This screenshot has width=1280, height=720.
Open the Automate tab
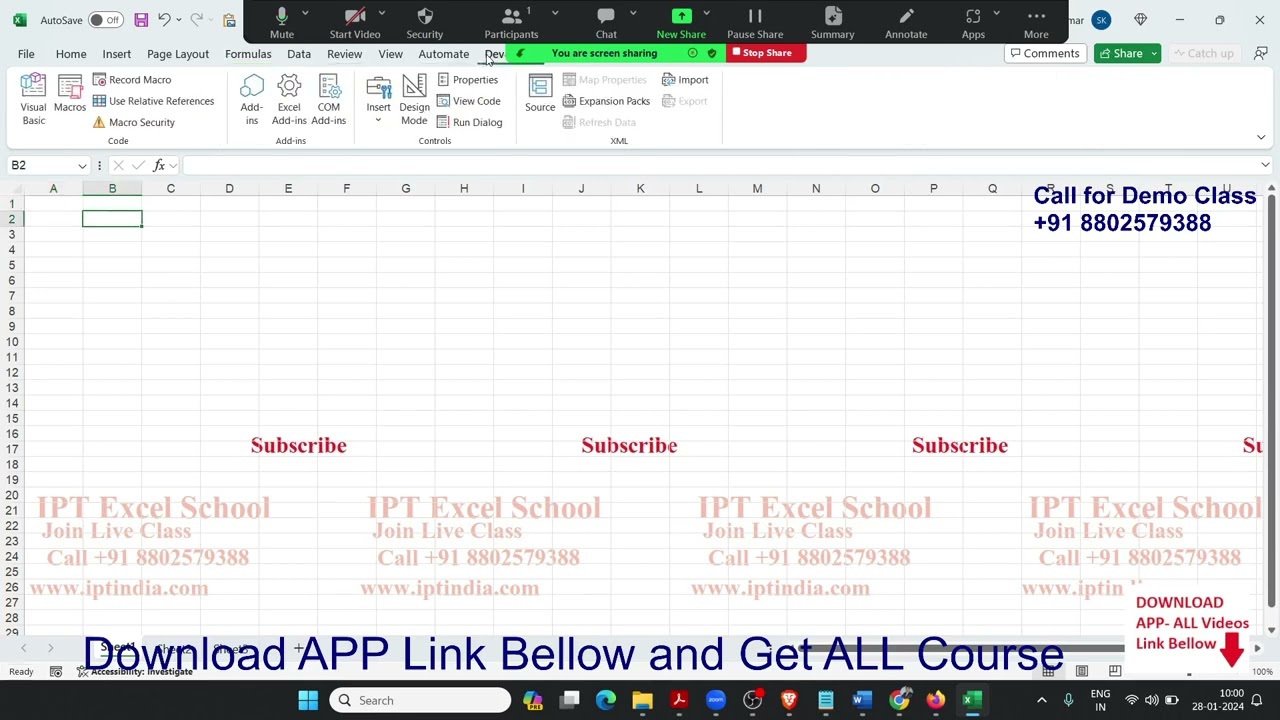(443, 54)
